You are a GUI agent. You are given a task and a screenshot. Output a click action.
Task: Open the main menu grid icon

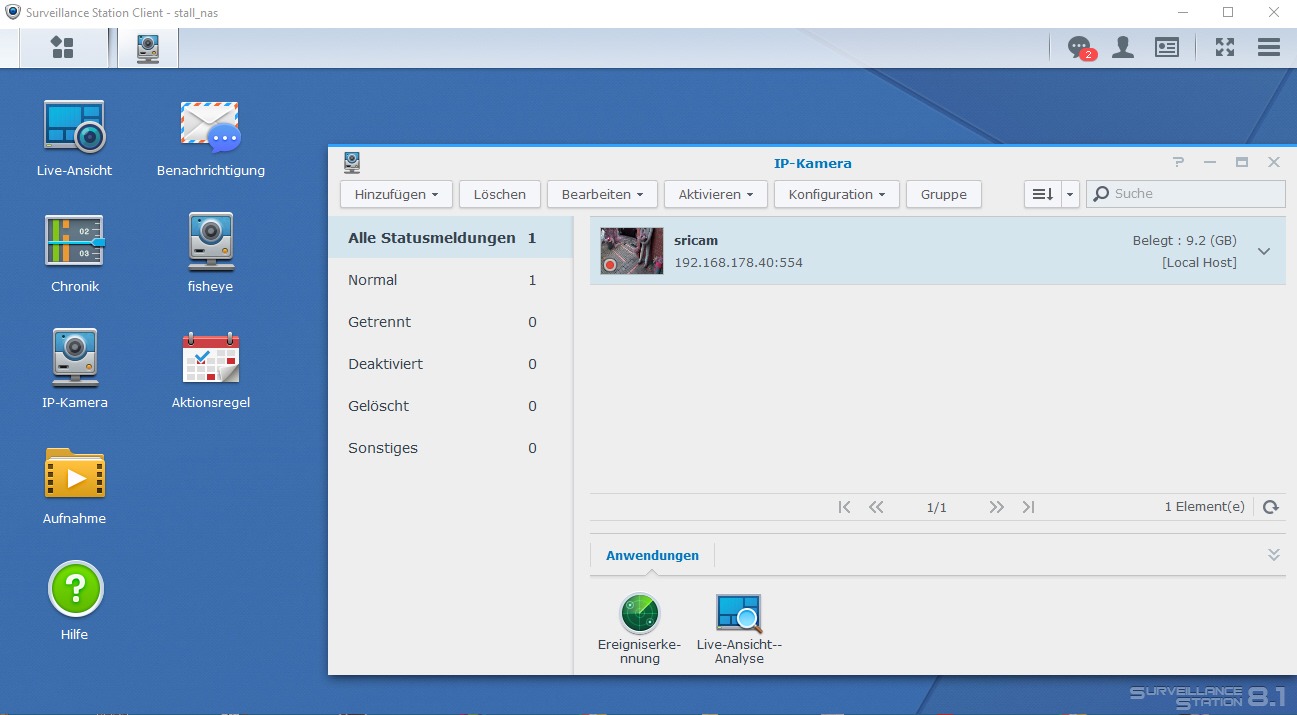click(63, 48)
